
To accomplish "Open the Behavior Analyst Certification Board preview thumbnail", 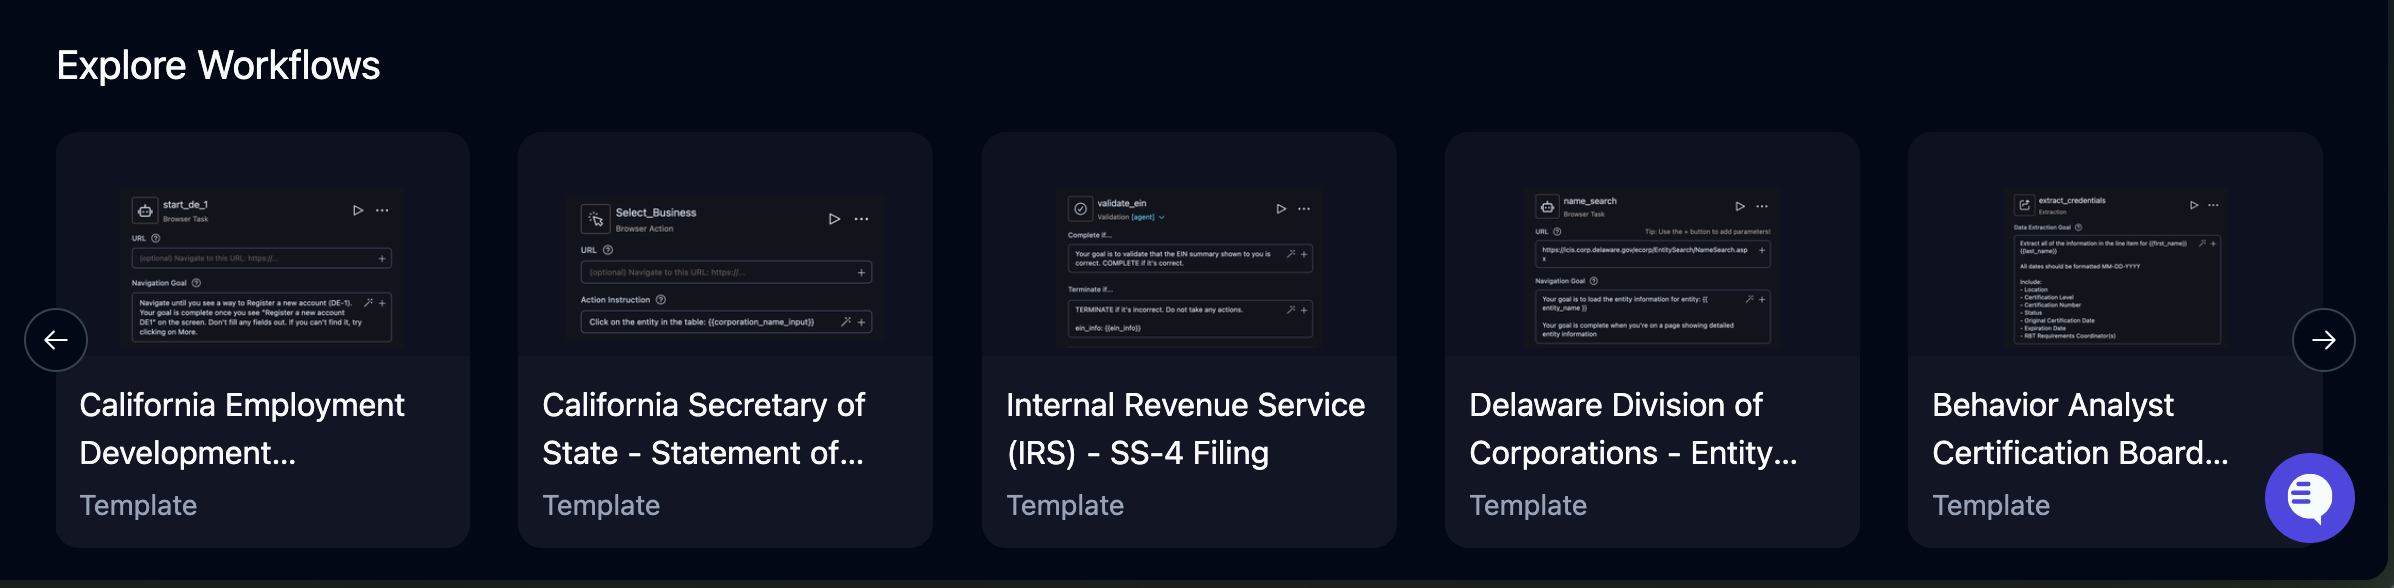I will (2115, 267).
